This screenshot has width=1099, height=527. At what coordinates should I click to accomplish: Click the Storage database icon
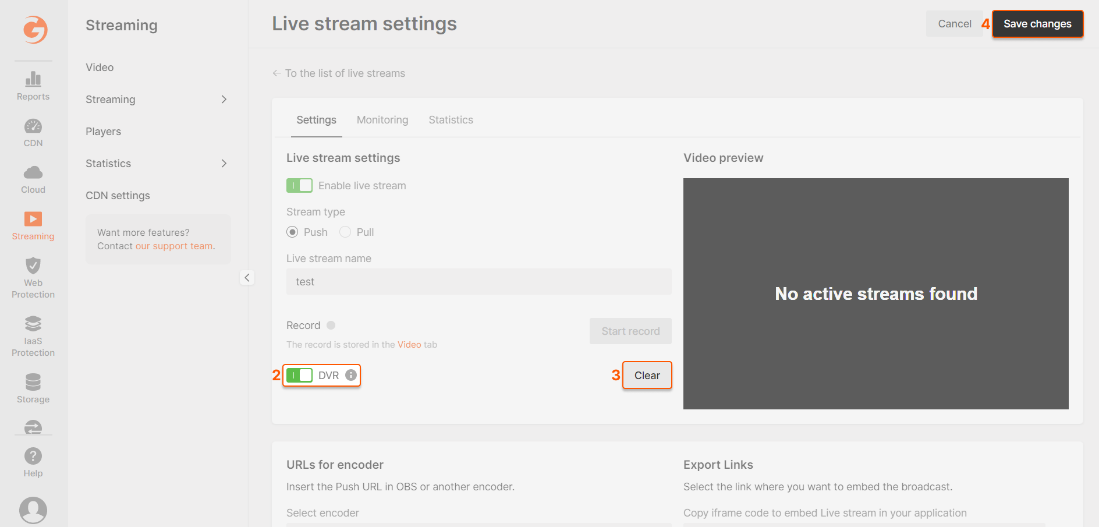tap(33, 382)
